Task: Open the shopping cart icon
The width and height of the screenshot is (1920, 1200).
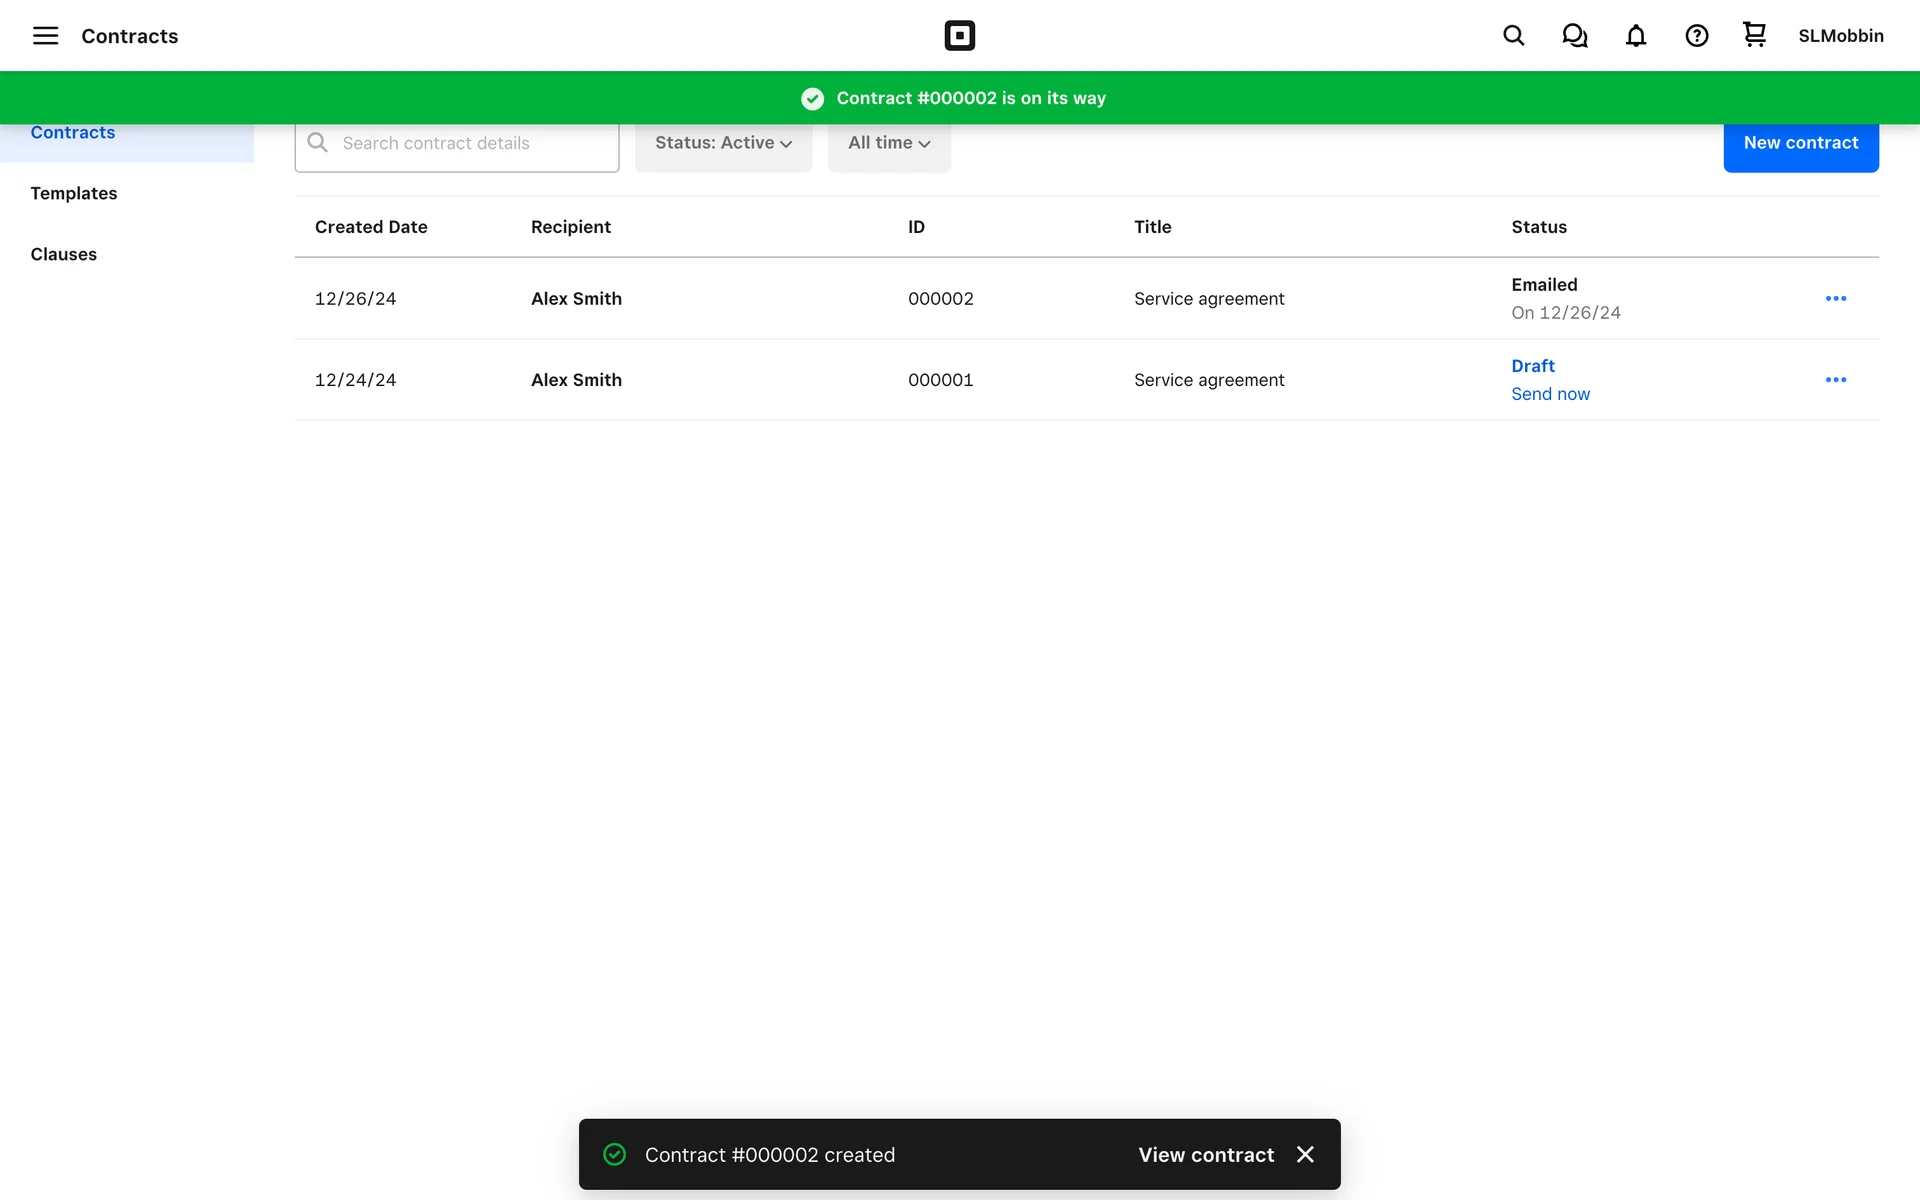Action: coord(1754,35)
